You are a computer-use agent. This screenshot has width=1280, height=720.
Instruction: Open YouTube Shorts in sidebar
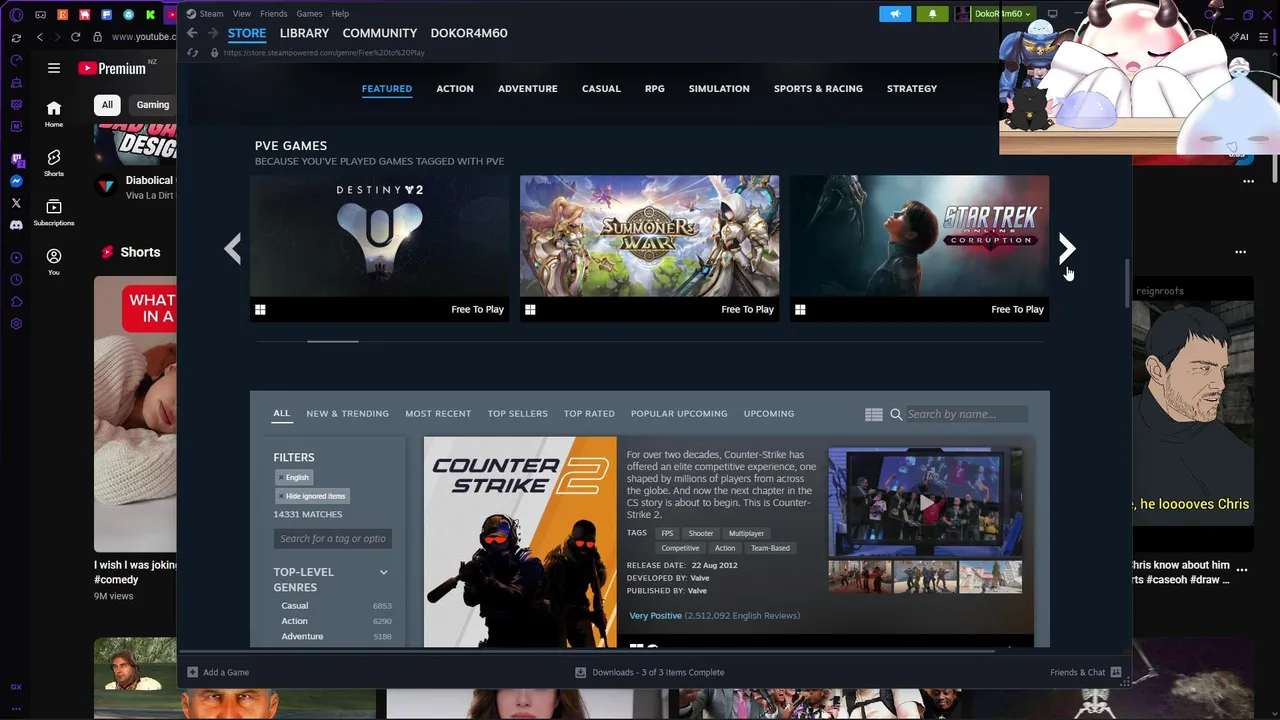coord(54,163)
